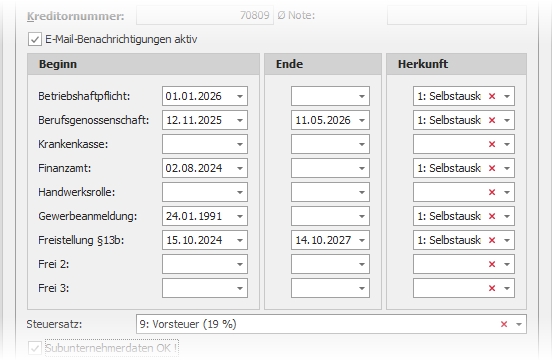This screenshot has width=552, height=361.
Task: Click red X in Frei 3 Herkunft field
Action: tap(492, 288)
